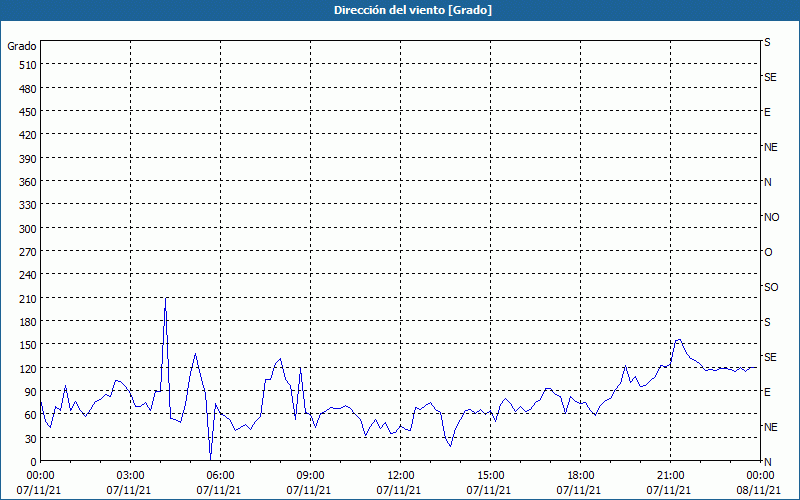
Task: Select the 480 y-axis value
Action: click(x=29, y=89)
